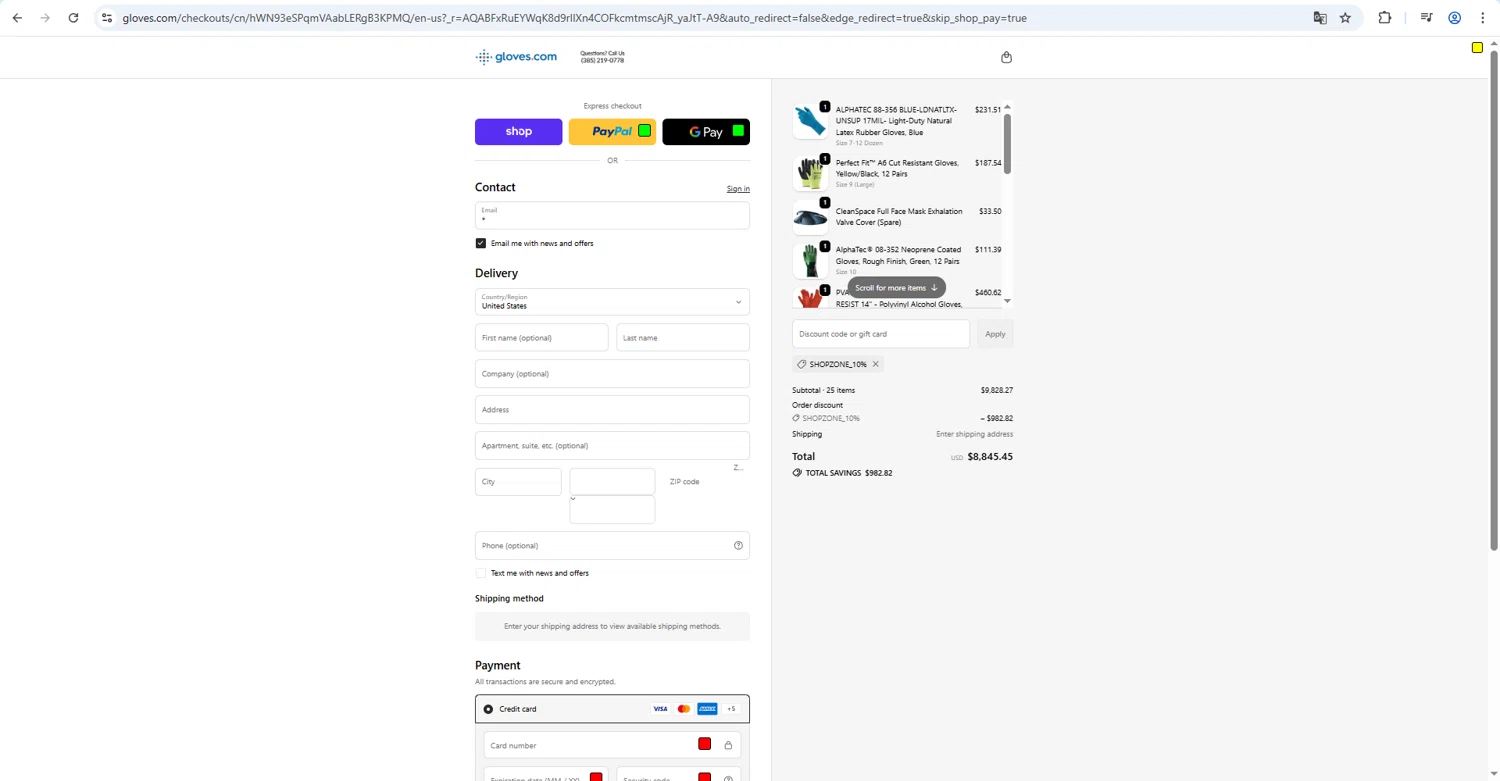Image resolution: width=1500 pixels, height=781 pixels.
Task: Click the $8,845.45 total amount
Action: [x=990, y=456]
